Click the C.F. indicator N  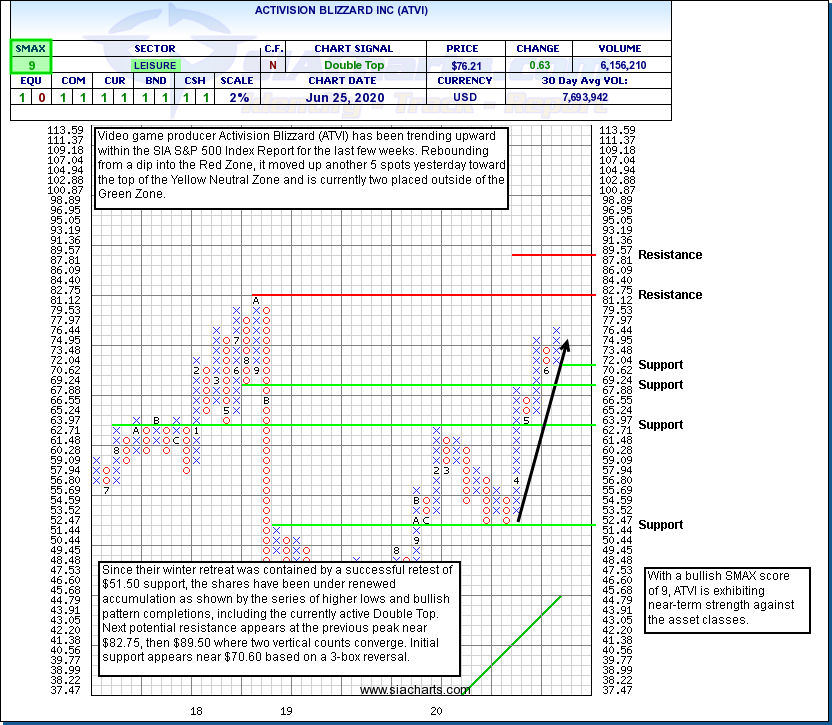point(273,65)
